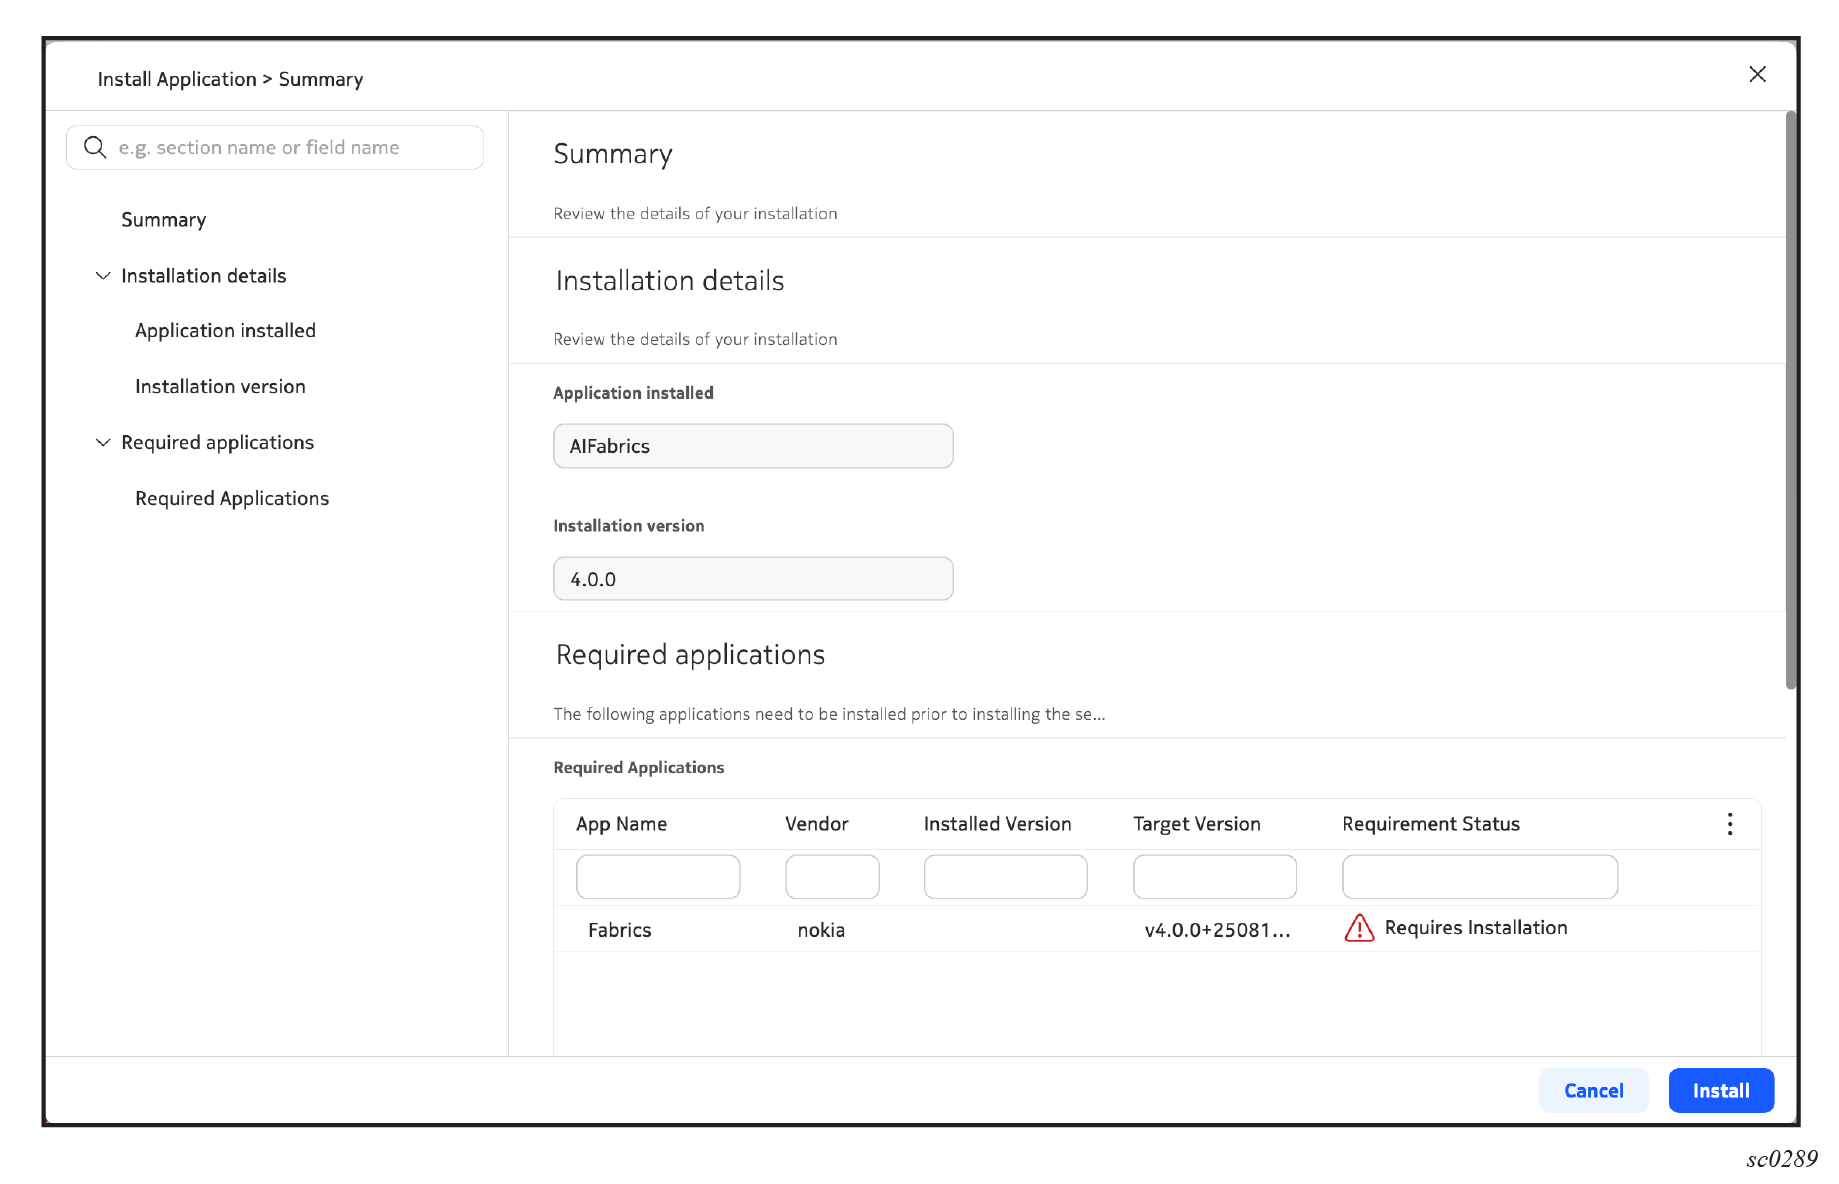
Task: Click the dialog's vertical scrollbar
Action: pos(1791,400)
